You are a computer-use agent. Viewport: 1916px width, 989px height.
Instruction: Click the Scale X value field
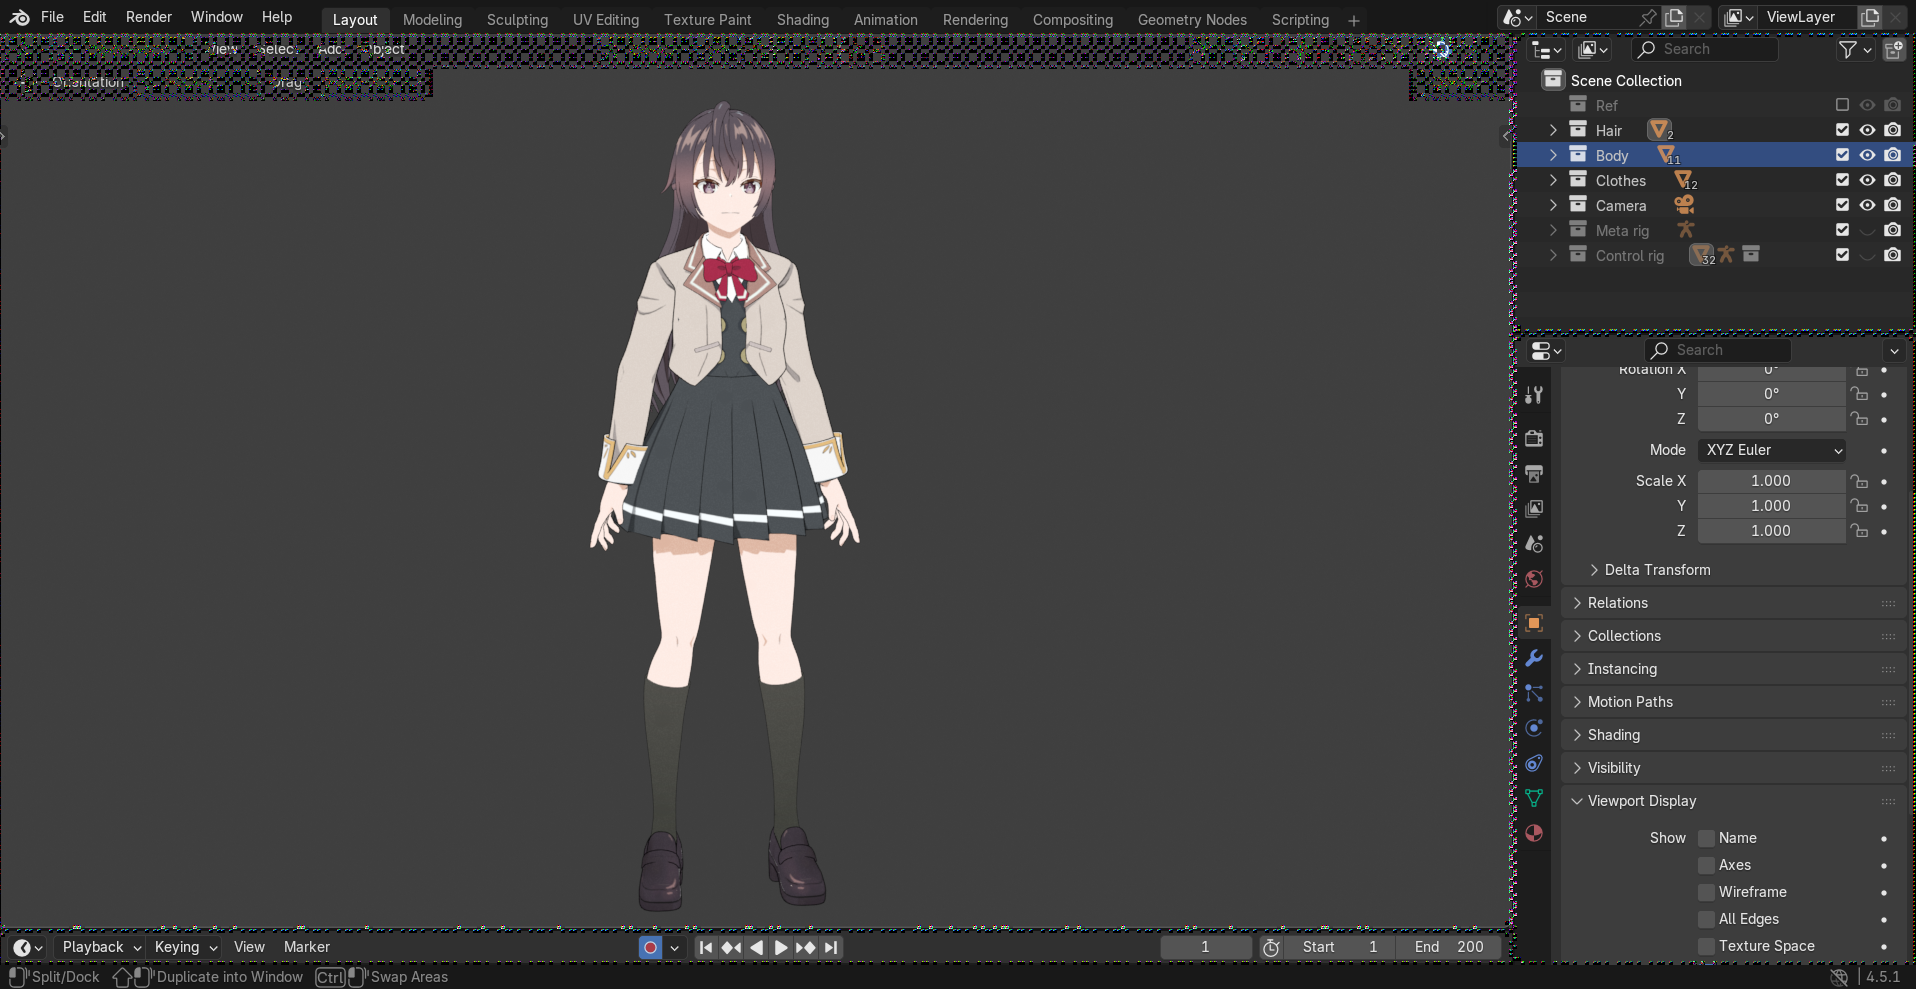point(1770,481)
